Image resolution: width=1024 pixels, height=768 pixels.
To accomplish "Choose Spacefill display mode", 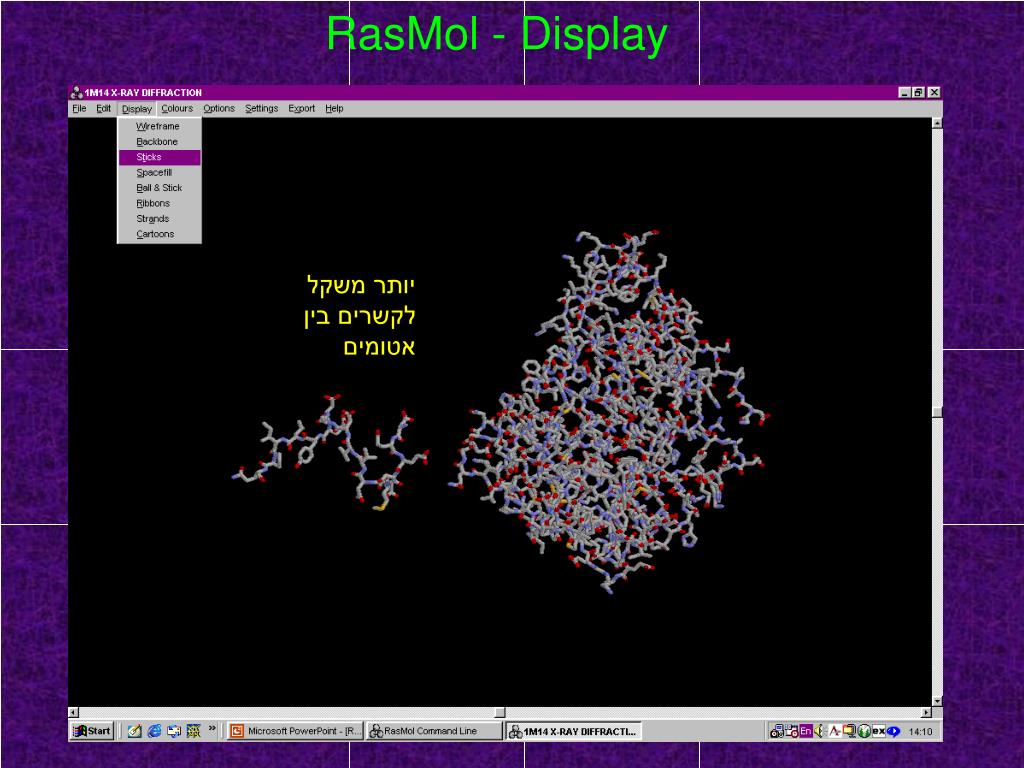I will [x=158, y=172].
